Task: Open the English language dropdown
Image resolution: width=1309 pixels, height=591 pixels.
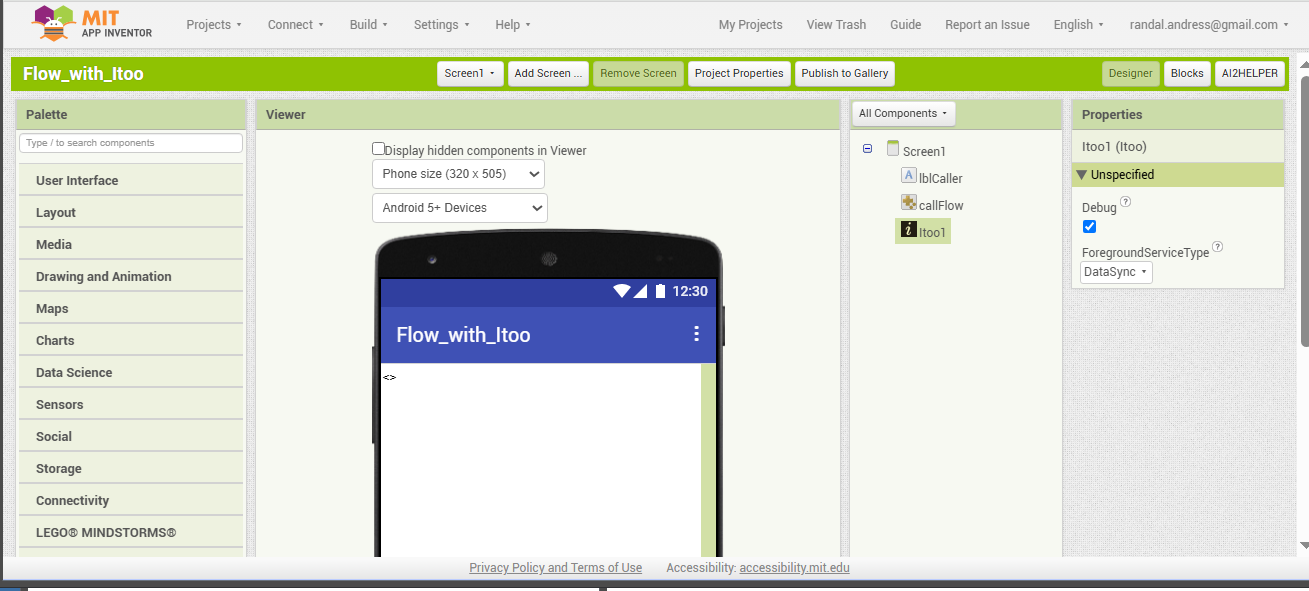Action: pyautogui.click(x=1078, y=25)
